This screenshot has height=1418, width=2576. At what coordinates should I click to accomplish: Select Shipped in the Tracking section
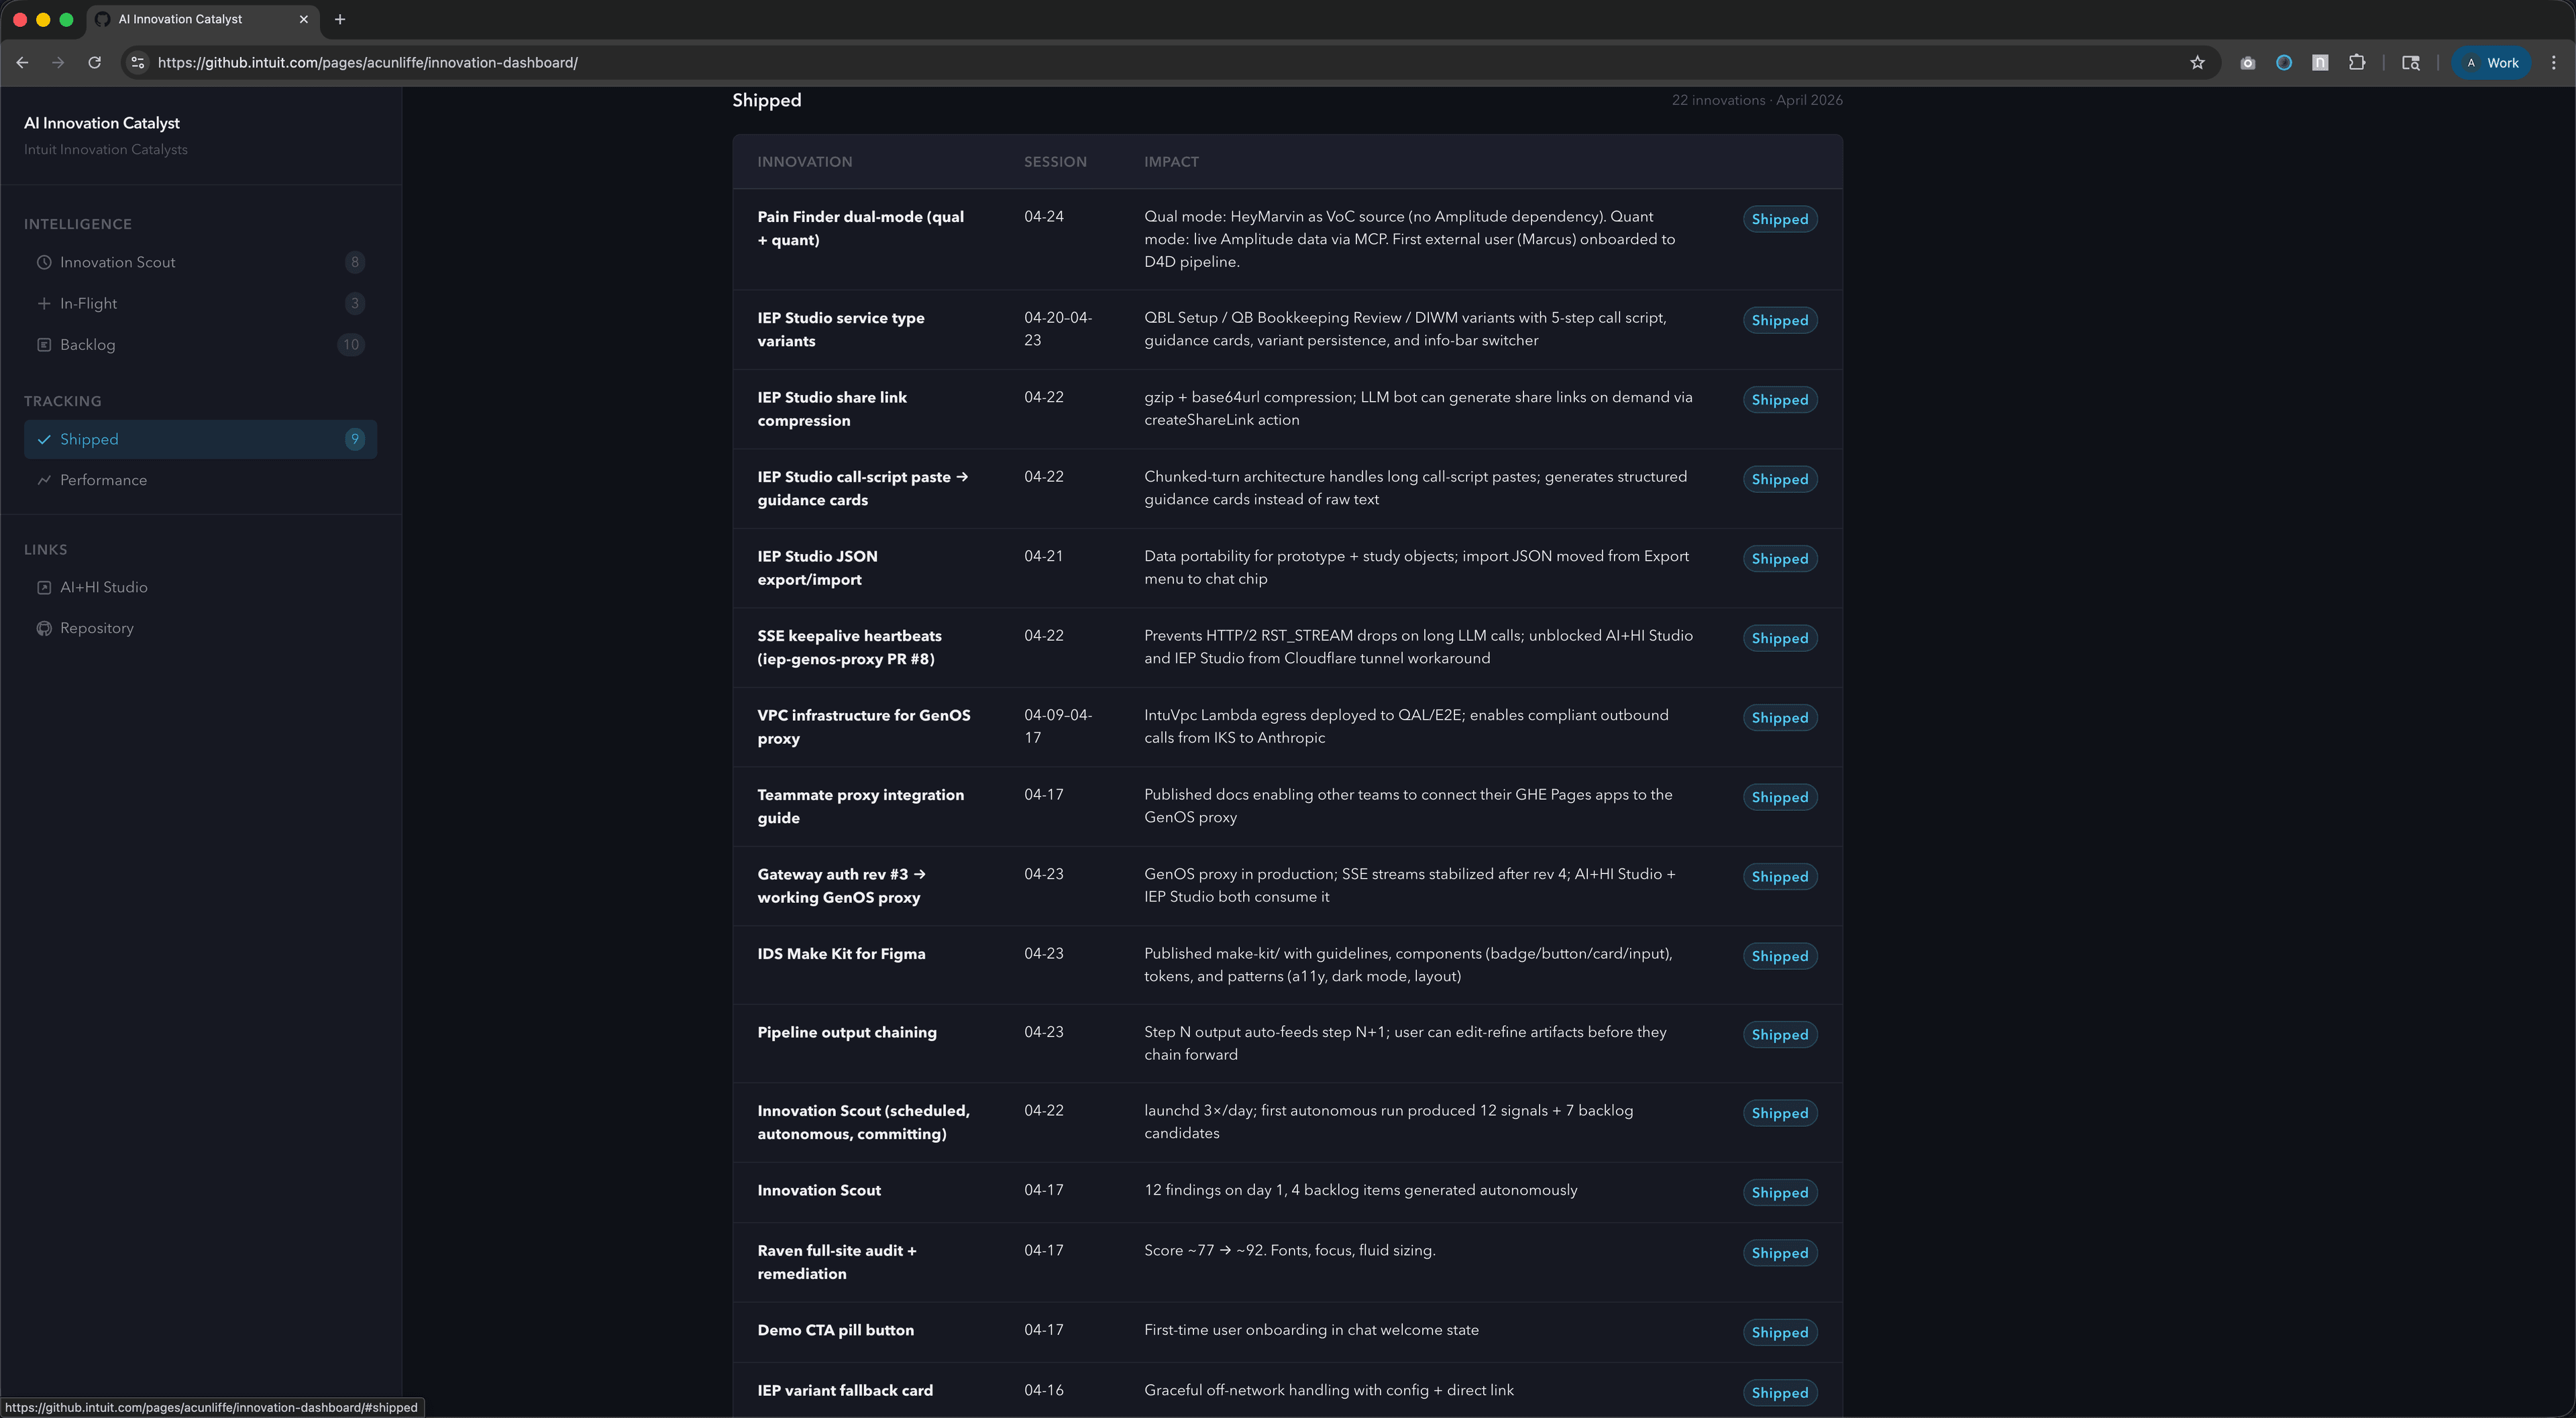click(x=200, y=439)
